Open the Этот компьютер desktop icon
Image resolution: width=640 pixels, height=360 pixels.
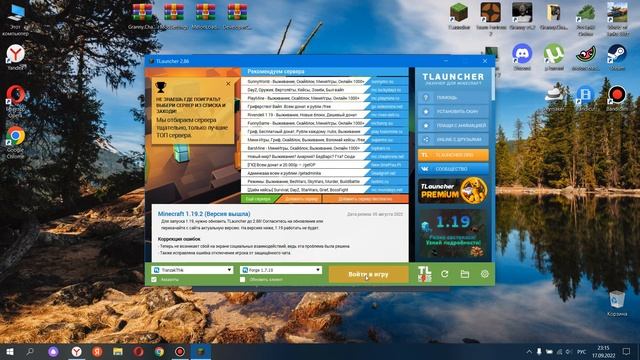pos(16,20)
